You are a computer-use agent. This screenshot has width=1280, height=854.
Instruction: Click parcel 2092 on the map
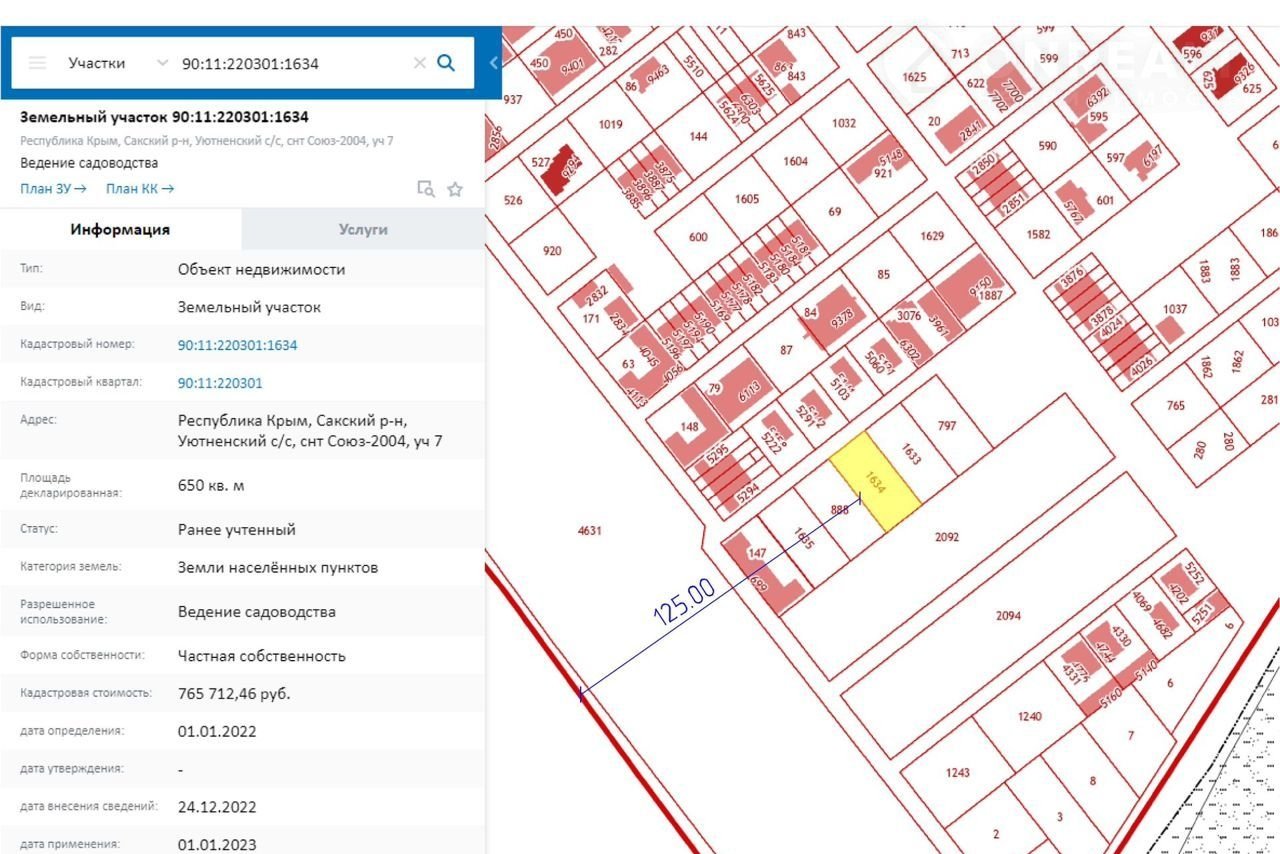tap(947, 537)
